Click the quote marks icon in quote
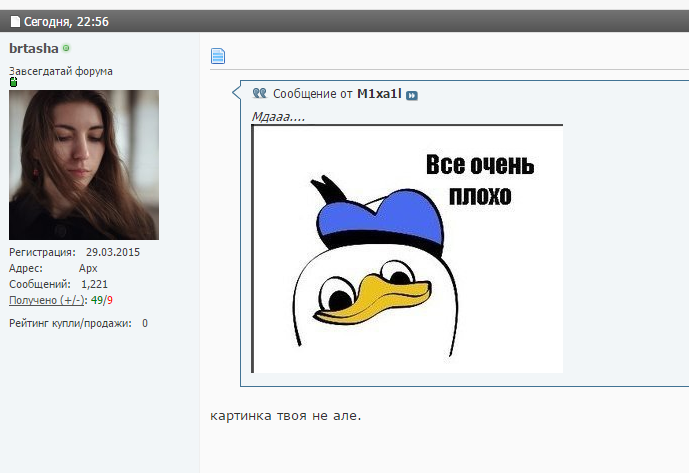Screen dimensions: 689x473 pos(260,93)
